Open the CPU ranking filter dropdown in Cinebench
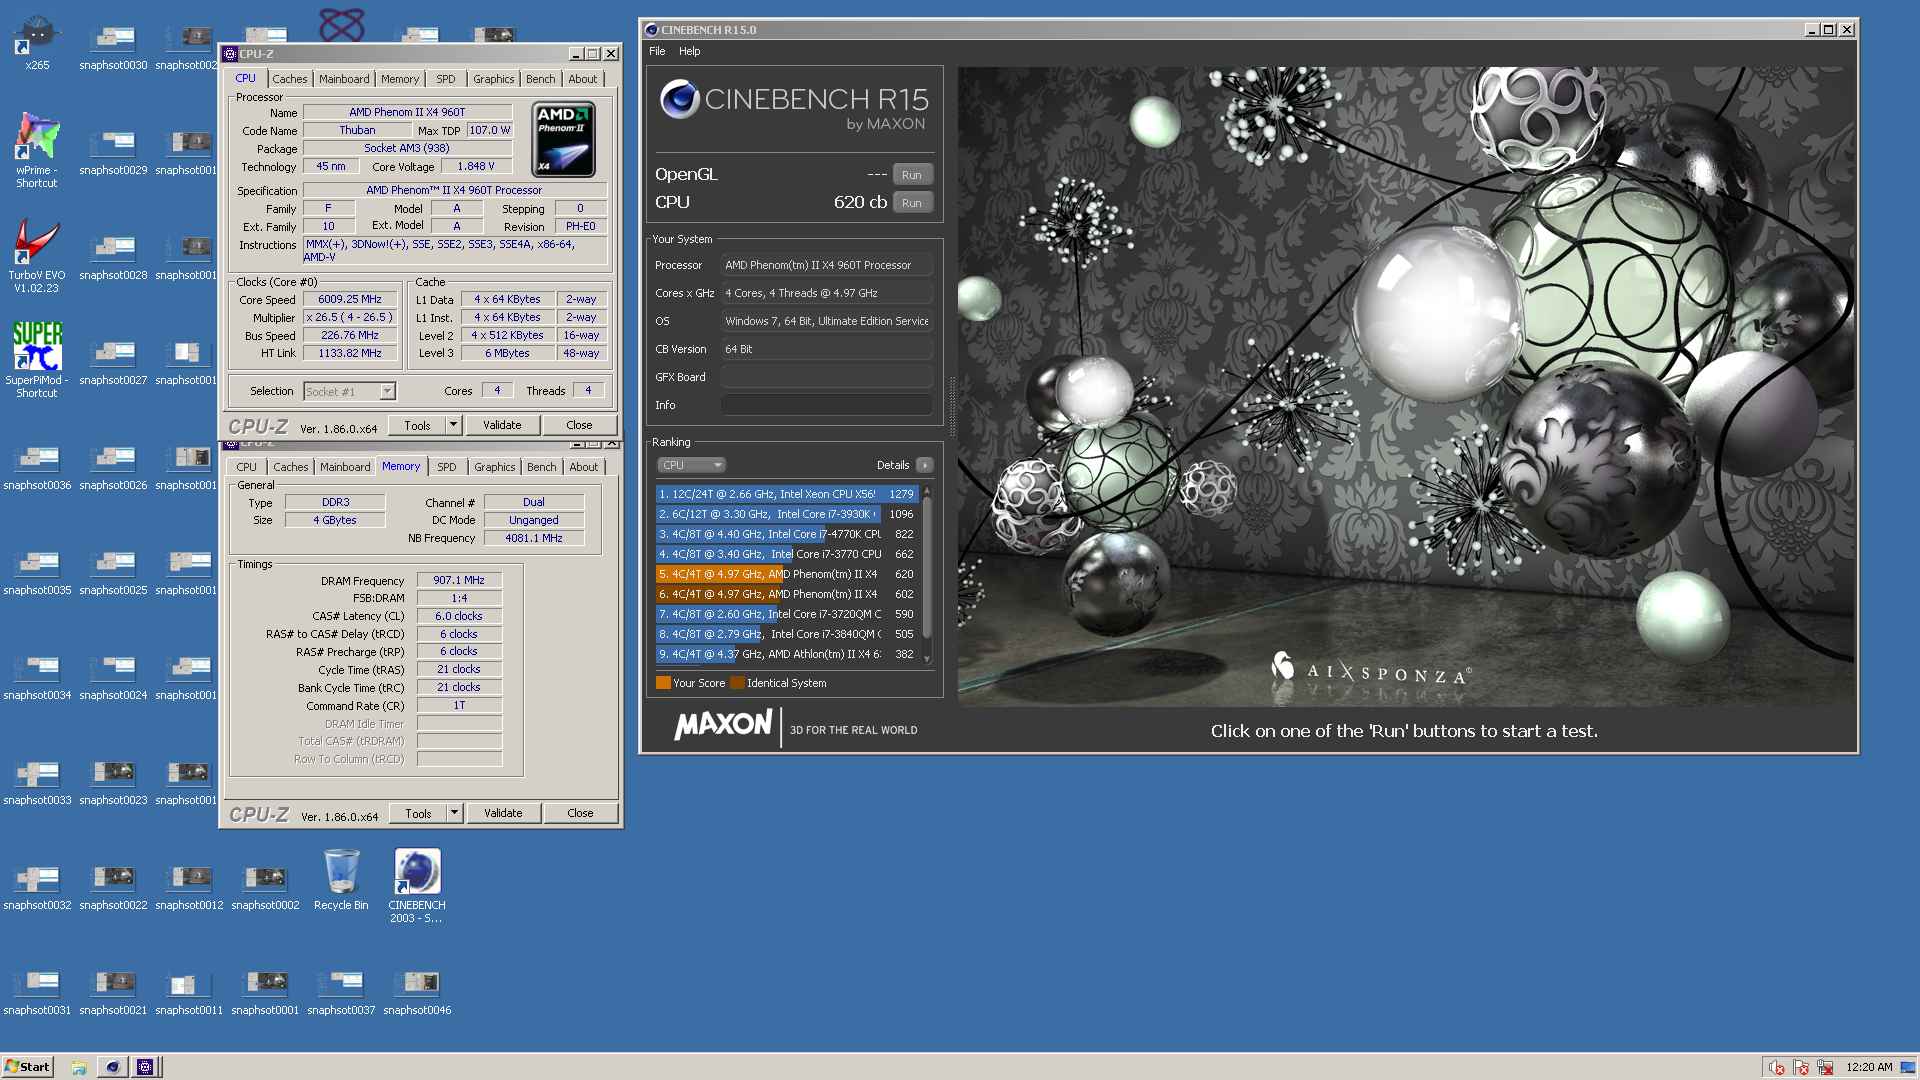The height and width of the screenshot is (1080, 1920). pyautogui.click(x=691, y=465)
